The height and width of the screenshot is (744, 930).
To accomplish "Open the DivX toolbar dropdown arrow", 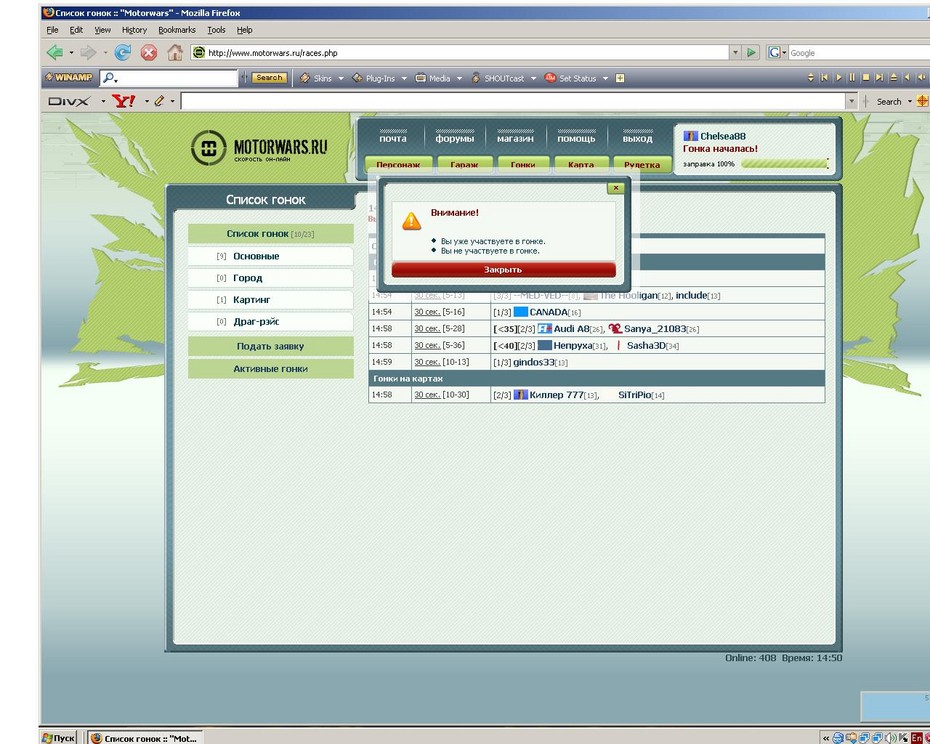I will [x=103, y=101].
